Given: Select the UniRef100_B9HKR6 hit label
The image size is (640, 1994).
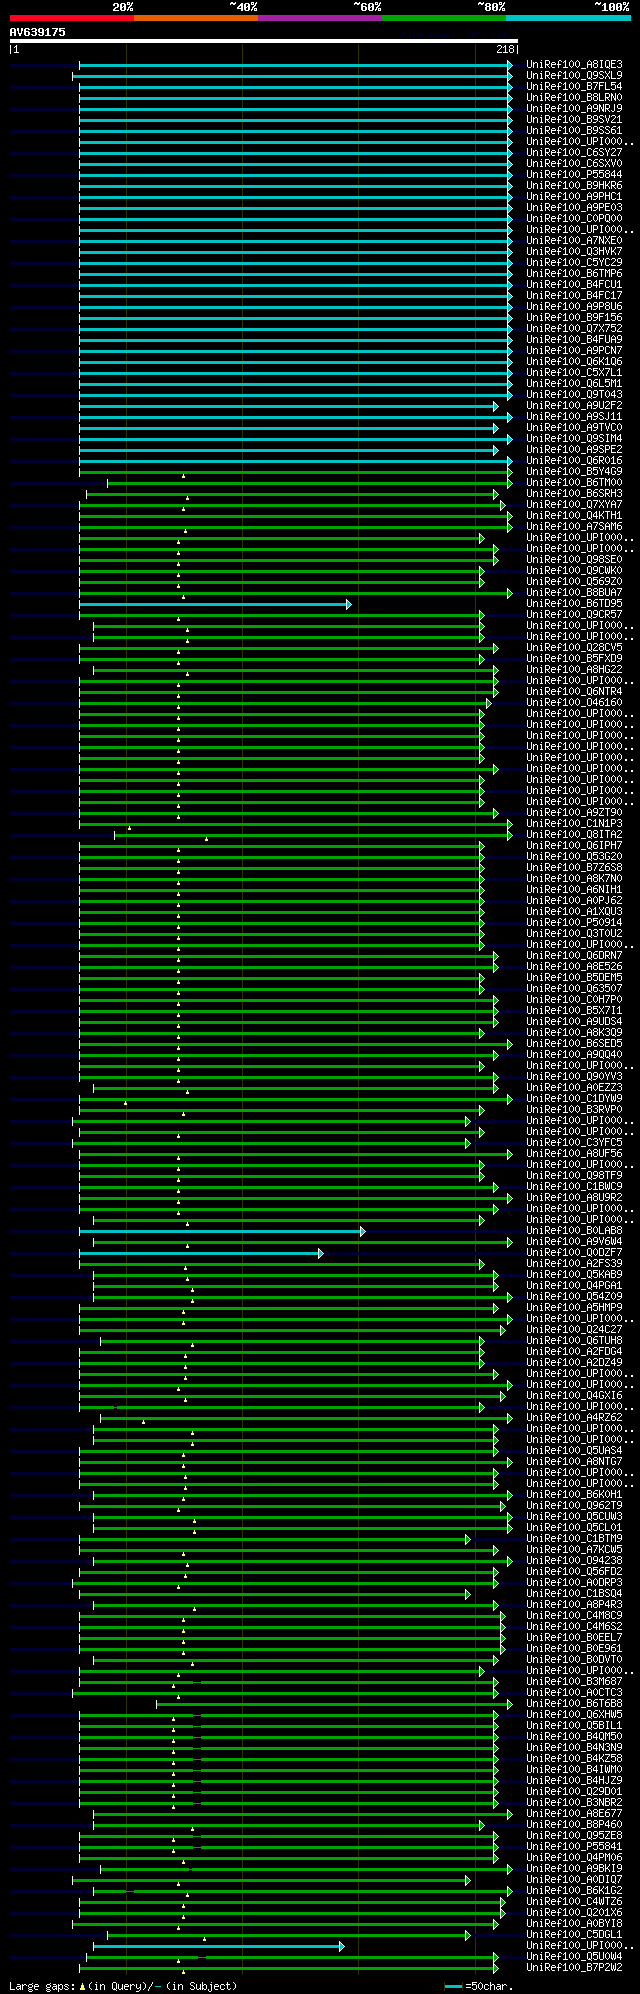Looking at the screenshot, I should coord(574,185).
